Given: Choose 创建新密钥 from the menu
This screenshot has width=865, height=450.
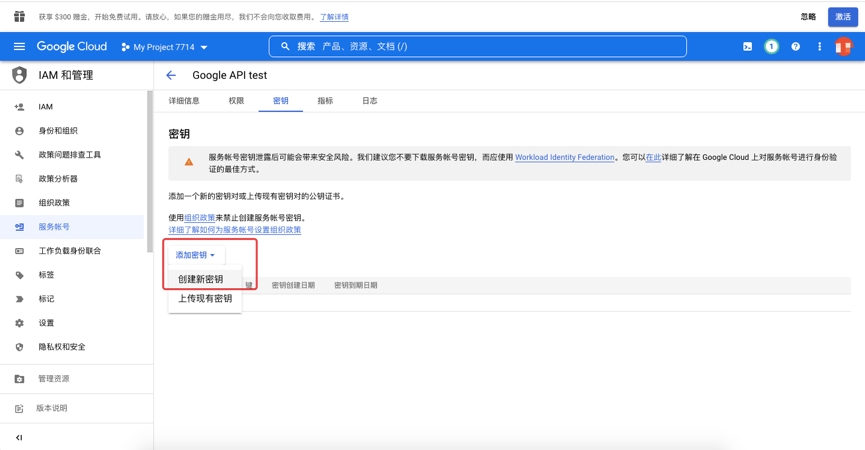Looking at the screenshot, I should point(205,279).
